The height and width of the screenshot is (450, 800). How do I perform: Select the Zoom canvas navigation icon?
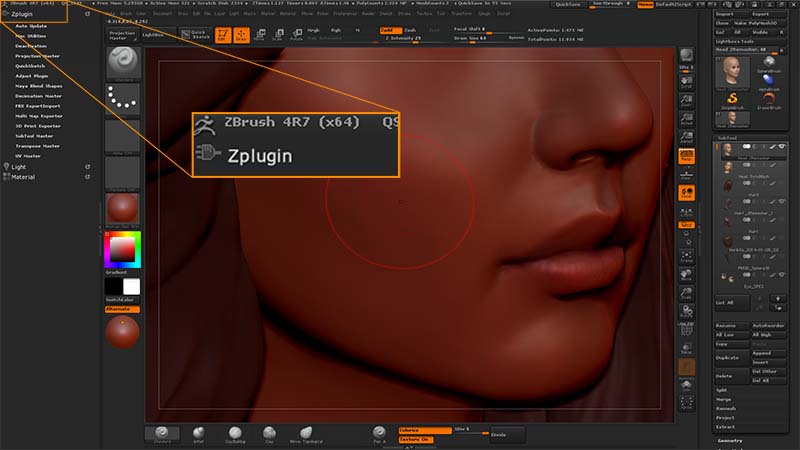coord(686,101)
